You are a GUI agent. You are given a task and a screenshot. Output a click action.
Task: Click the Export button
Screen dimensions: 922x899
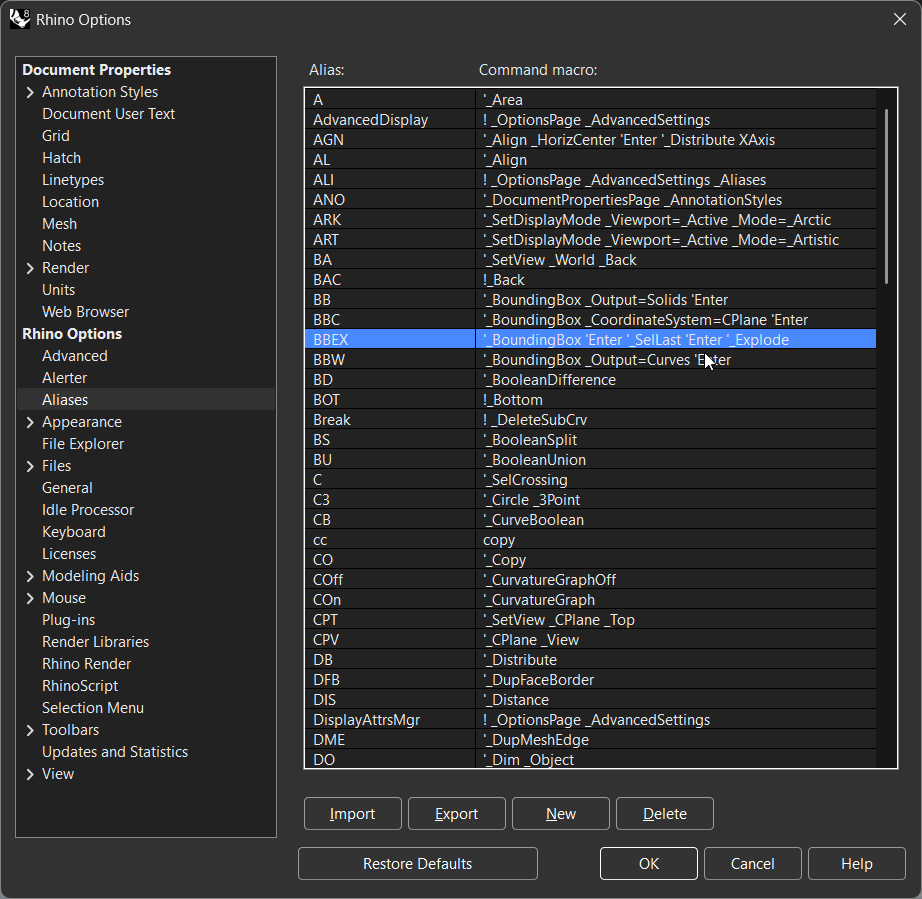click(456, 814)
